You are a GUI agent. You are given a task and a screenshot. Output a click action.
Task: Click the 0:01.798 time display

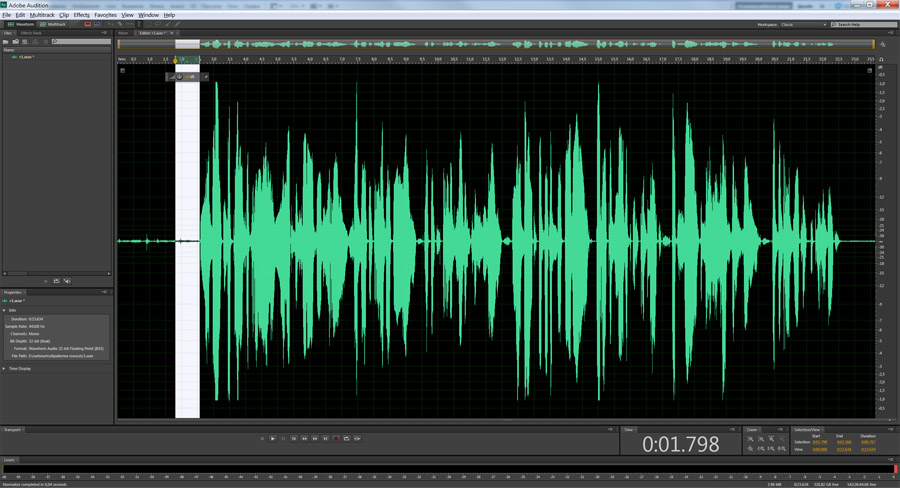(680, 444)
